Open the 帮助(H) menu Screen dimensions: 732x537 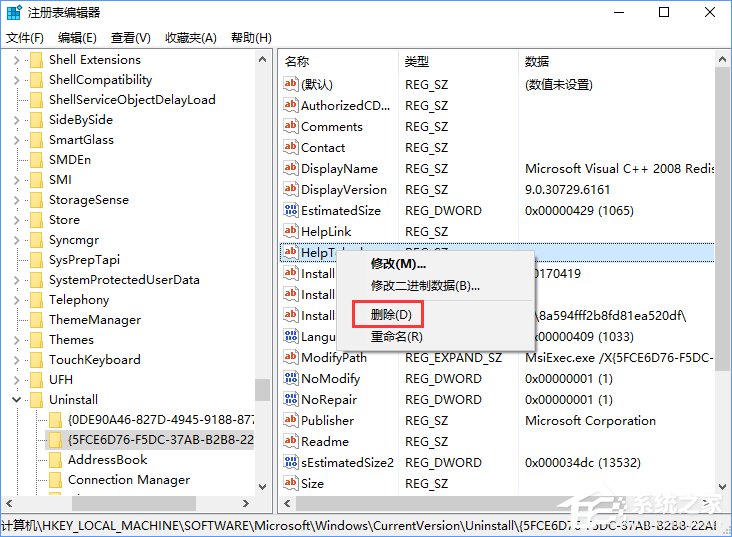click(251, 37)
